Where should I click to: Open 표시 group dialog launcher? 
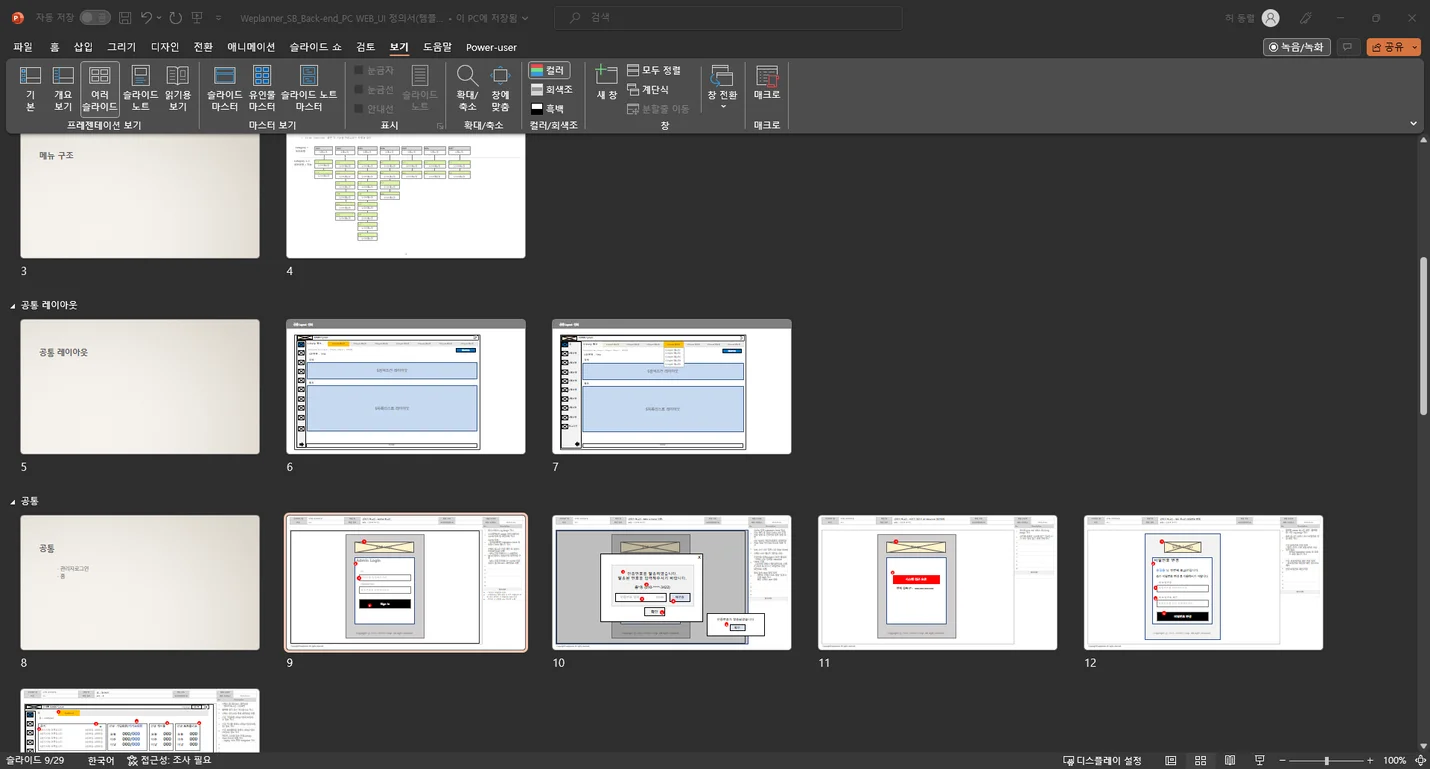pos(439,126)
